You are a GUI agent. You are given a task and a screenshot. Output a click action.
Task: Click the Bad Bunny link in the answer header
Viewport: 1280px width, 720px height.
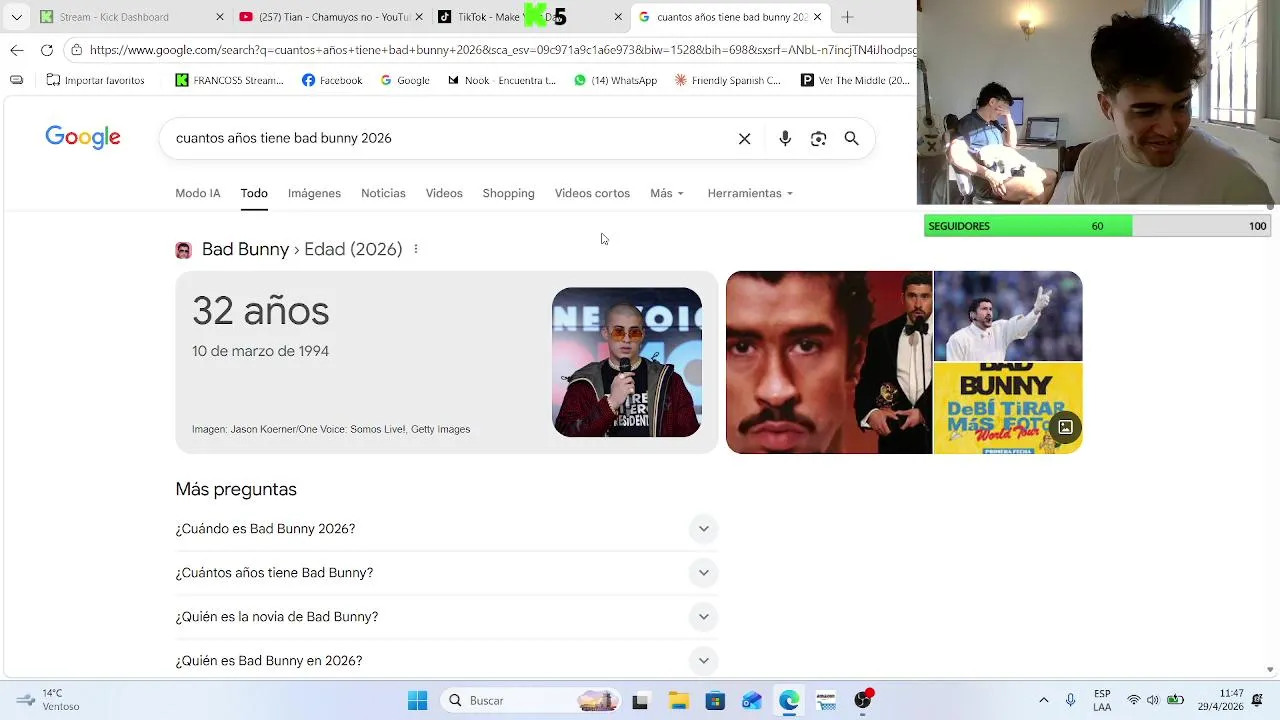(x=245, y=249)
